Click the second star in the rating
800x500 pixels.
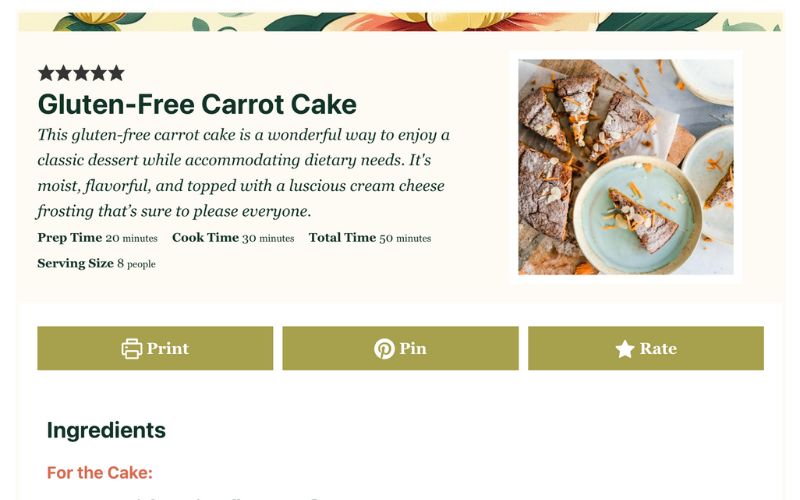(x=64, y=73)
